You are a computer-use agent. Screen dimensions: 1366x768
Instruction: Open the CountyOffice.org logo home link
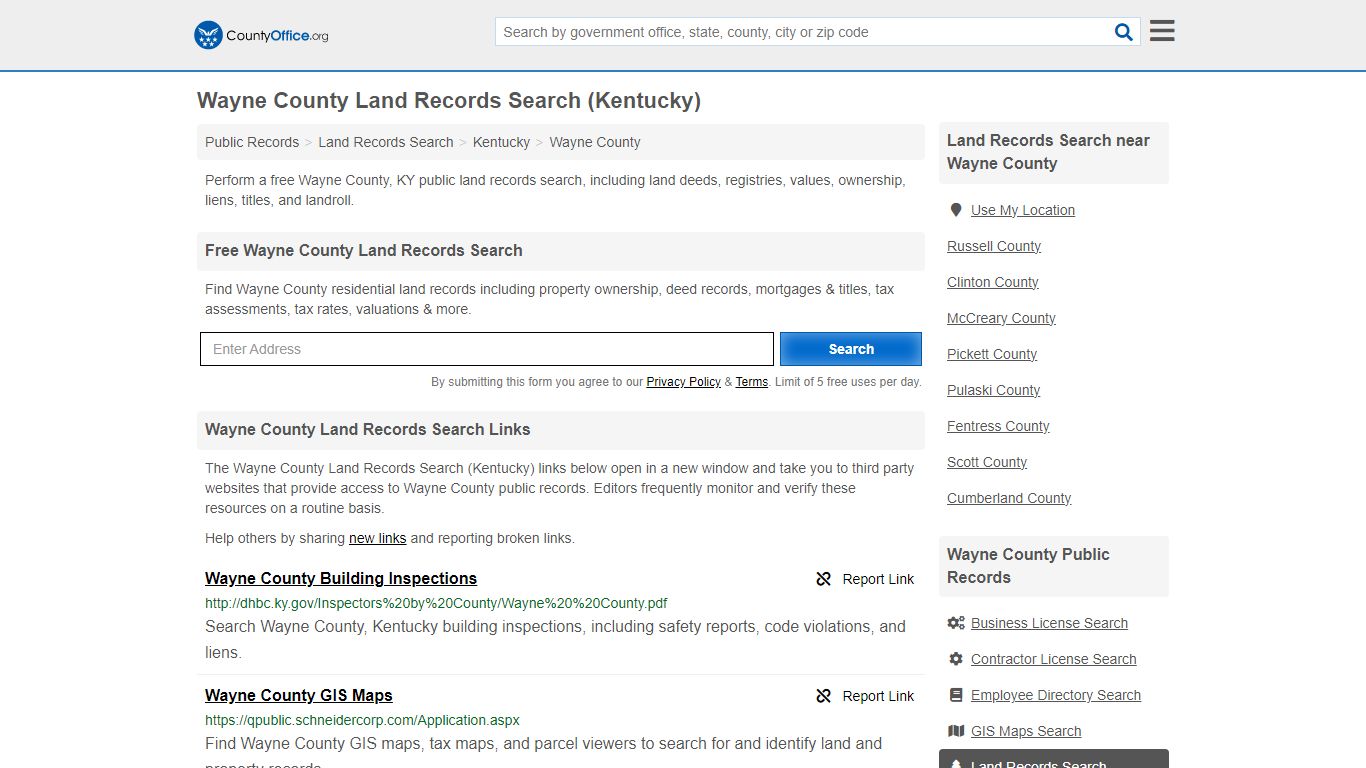click(x=261, y=35)
